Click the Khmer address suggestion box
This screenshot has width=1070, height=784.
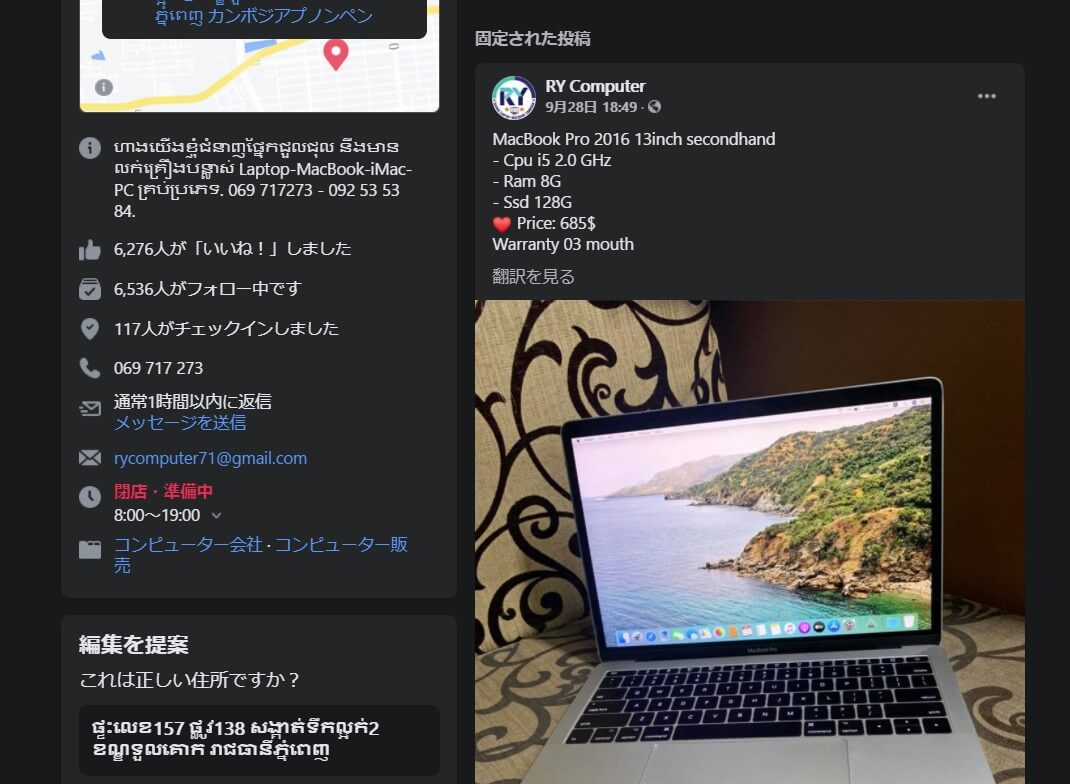259,740
